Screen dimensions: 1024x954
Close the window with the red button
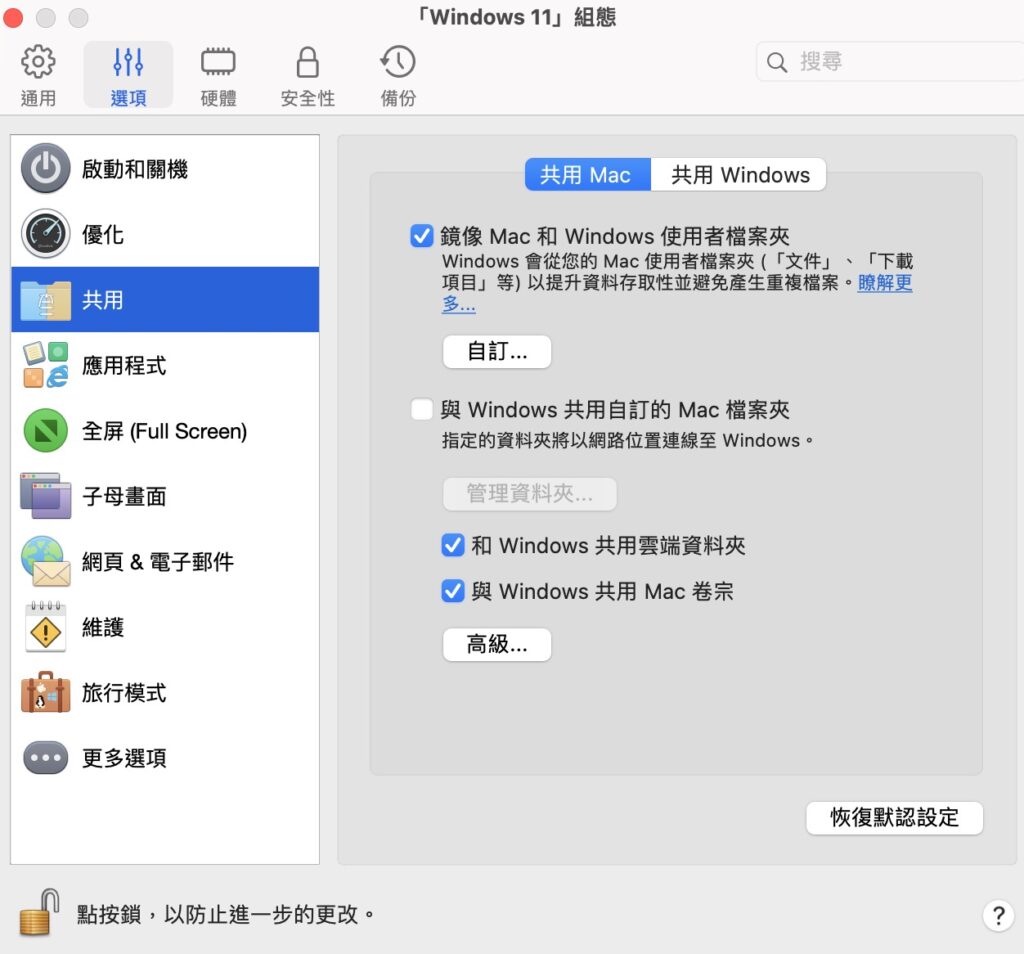(x=14, y=18)
